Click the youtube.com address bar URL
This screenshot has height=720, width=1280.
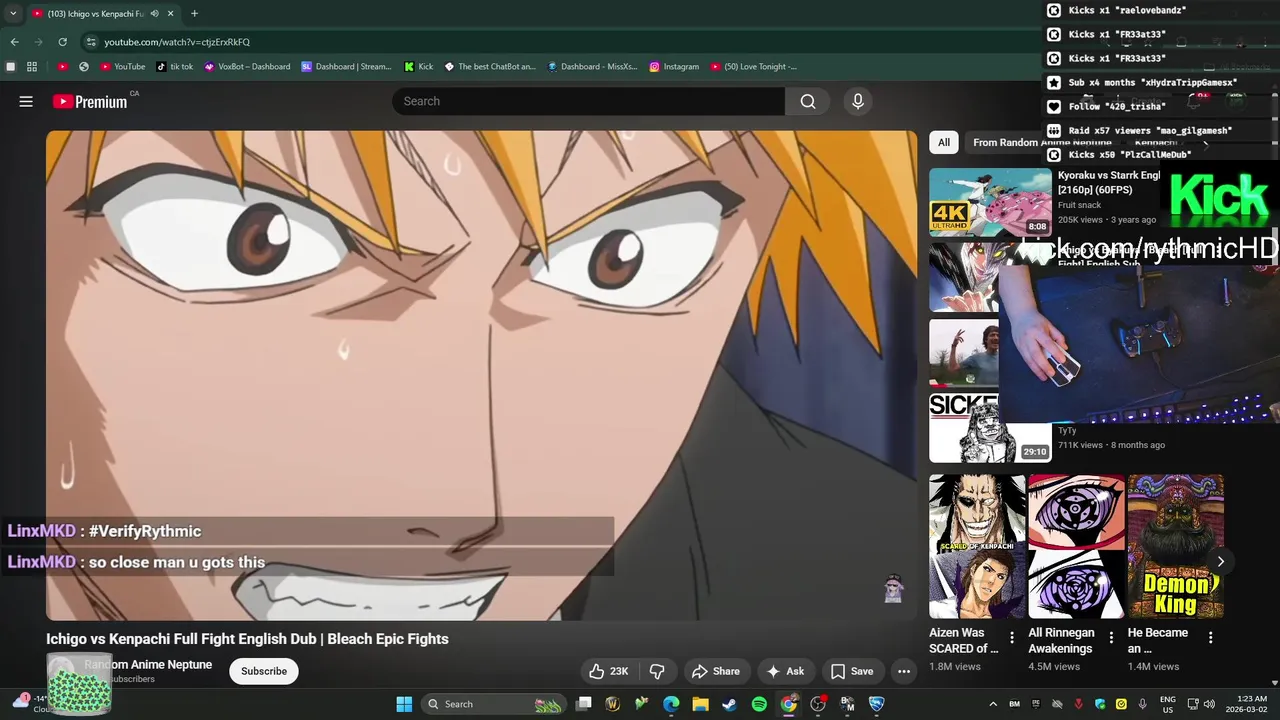[177, 42]
